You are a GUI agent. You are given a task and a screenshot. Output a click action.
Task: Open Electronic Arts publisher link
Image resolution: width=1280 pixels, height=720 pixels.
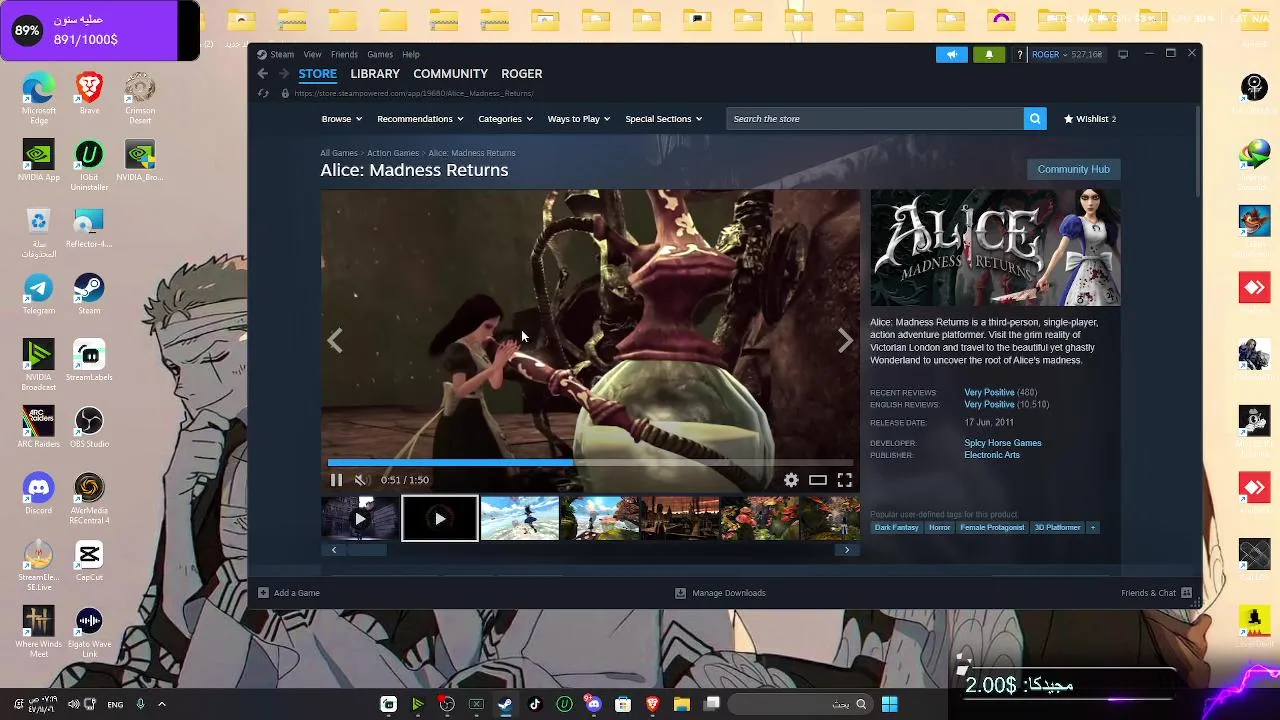pos(992,455)
